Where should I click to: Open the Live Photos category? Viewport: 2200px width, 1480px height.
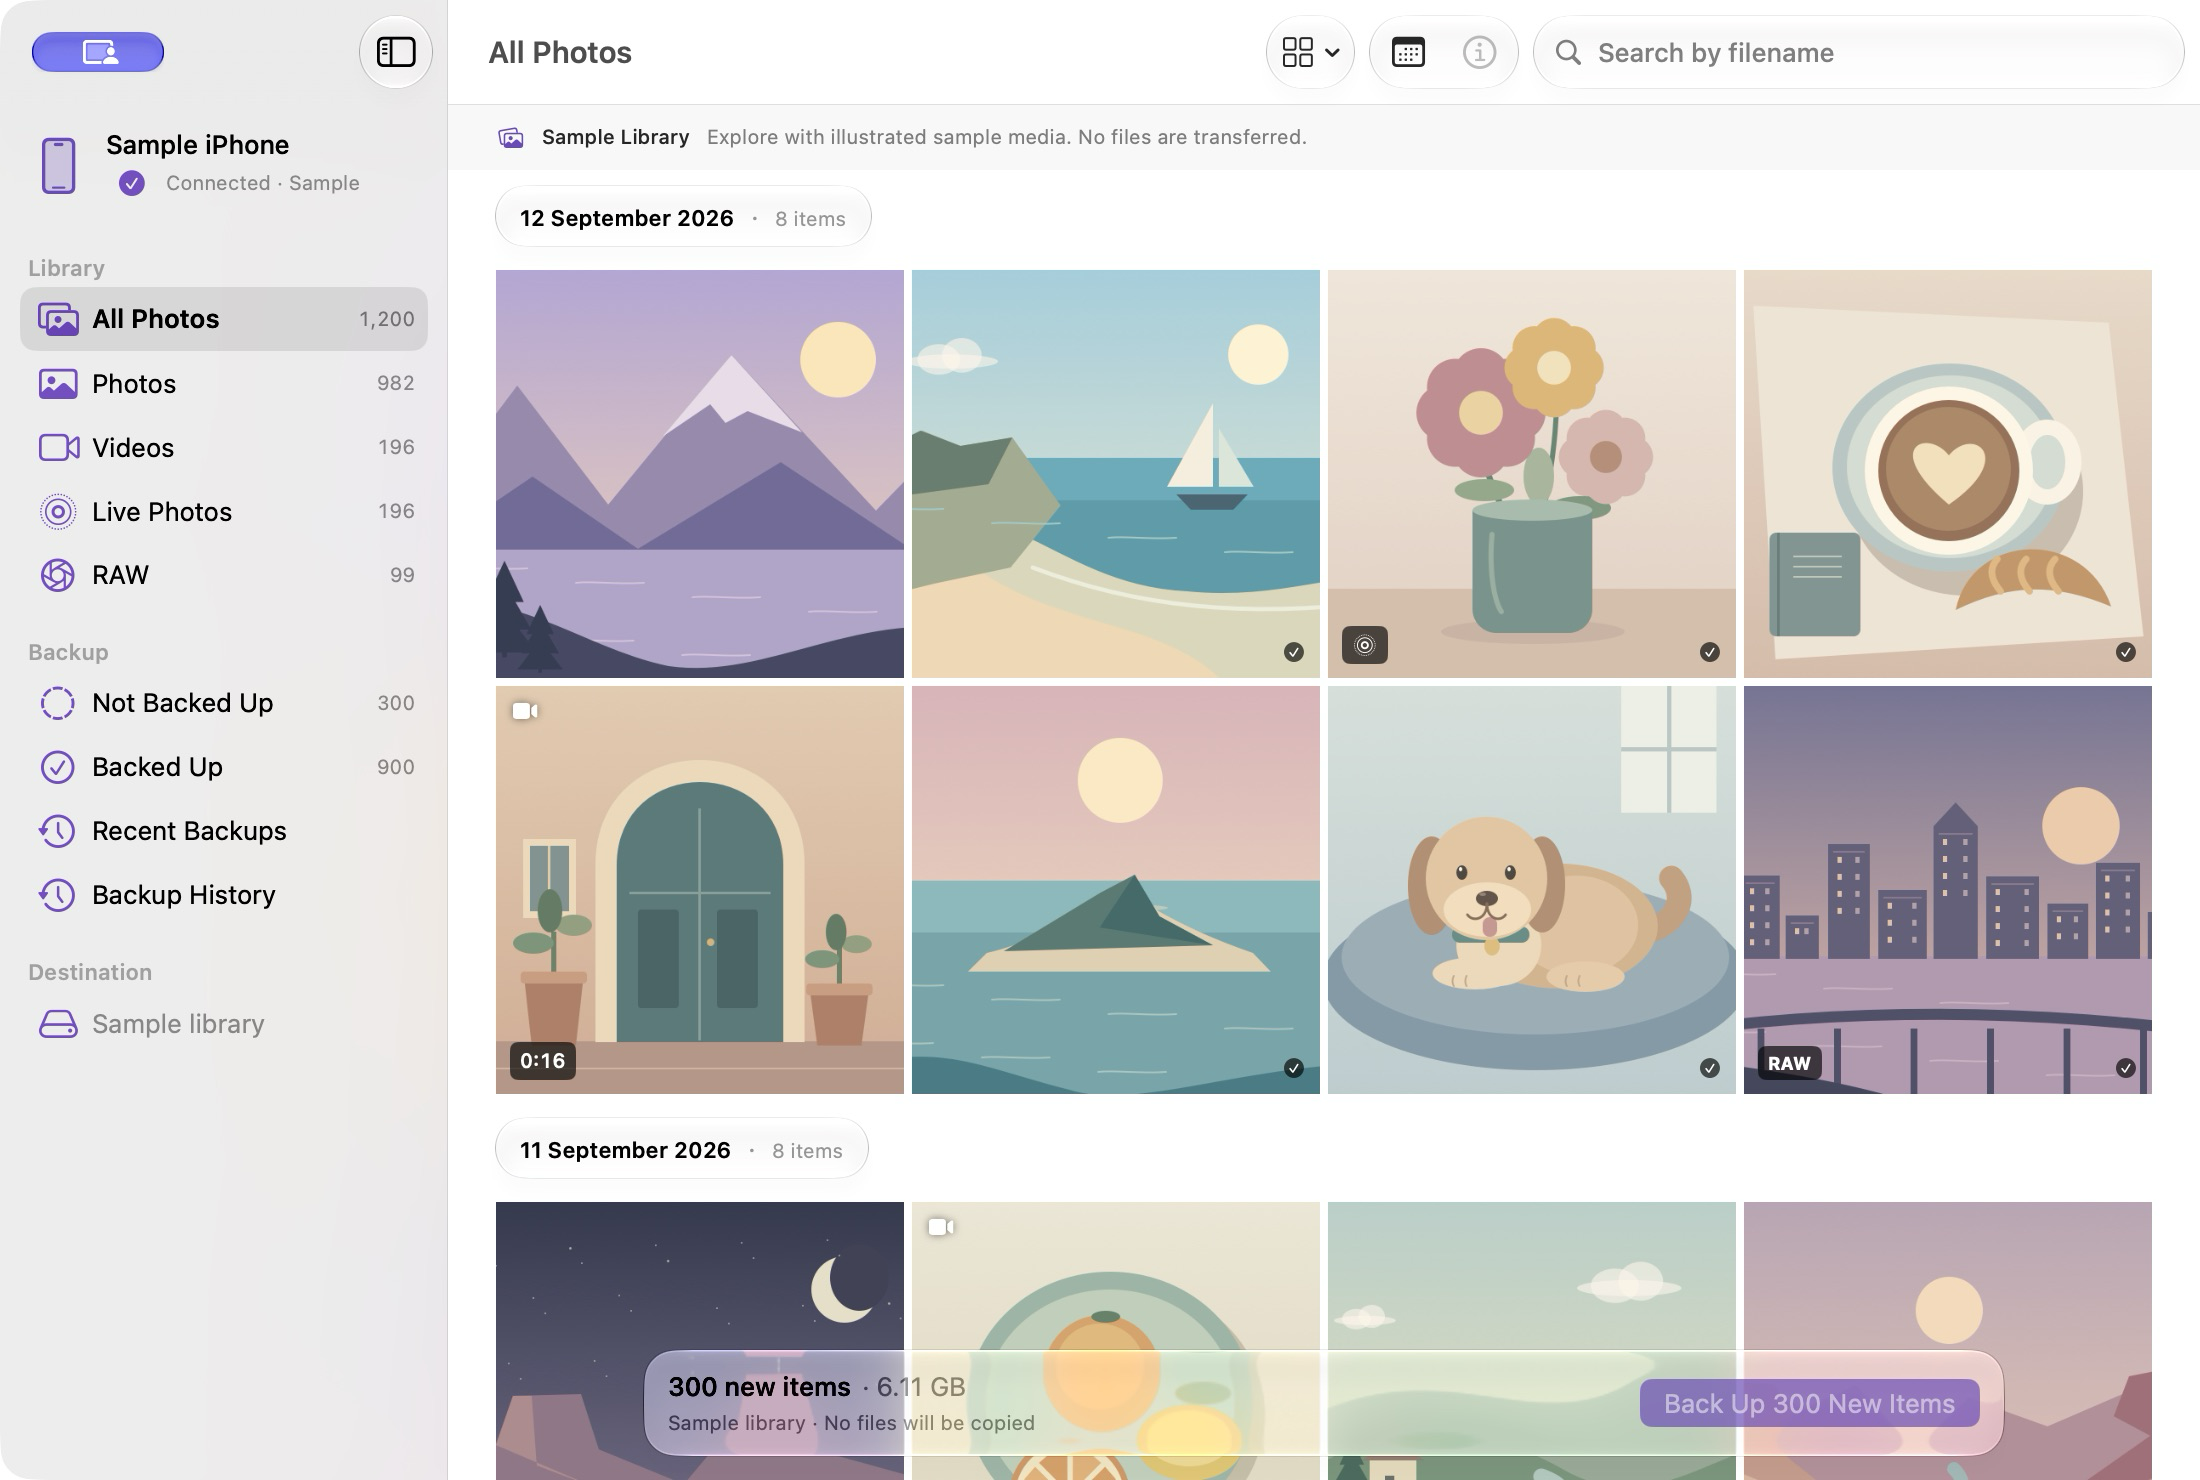(x=224, y=511)
